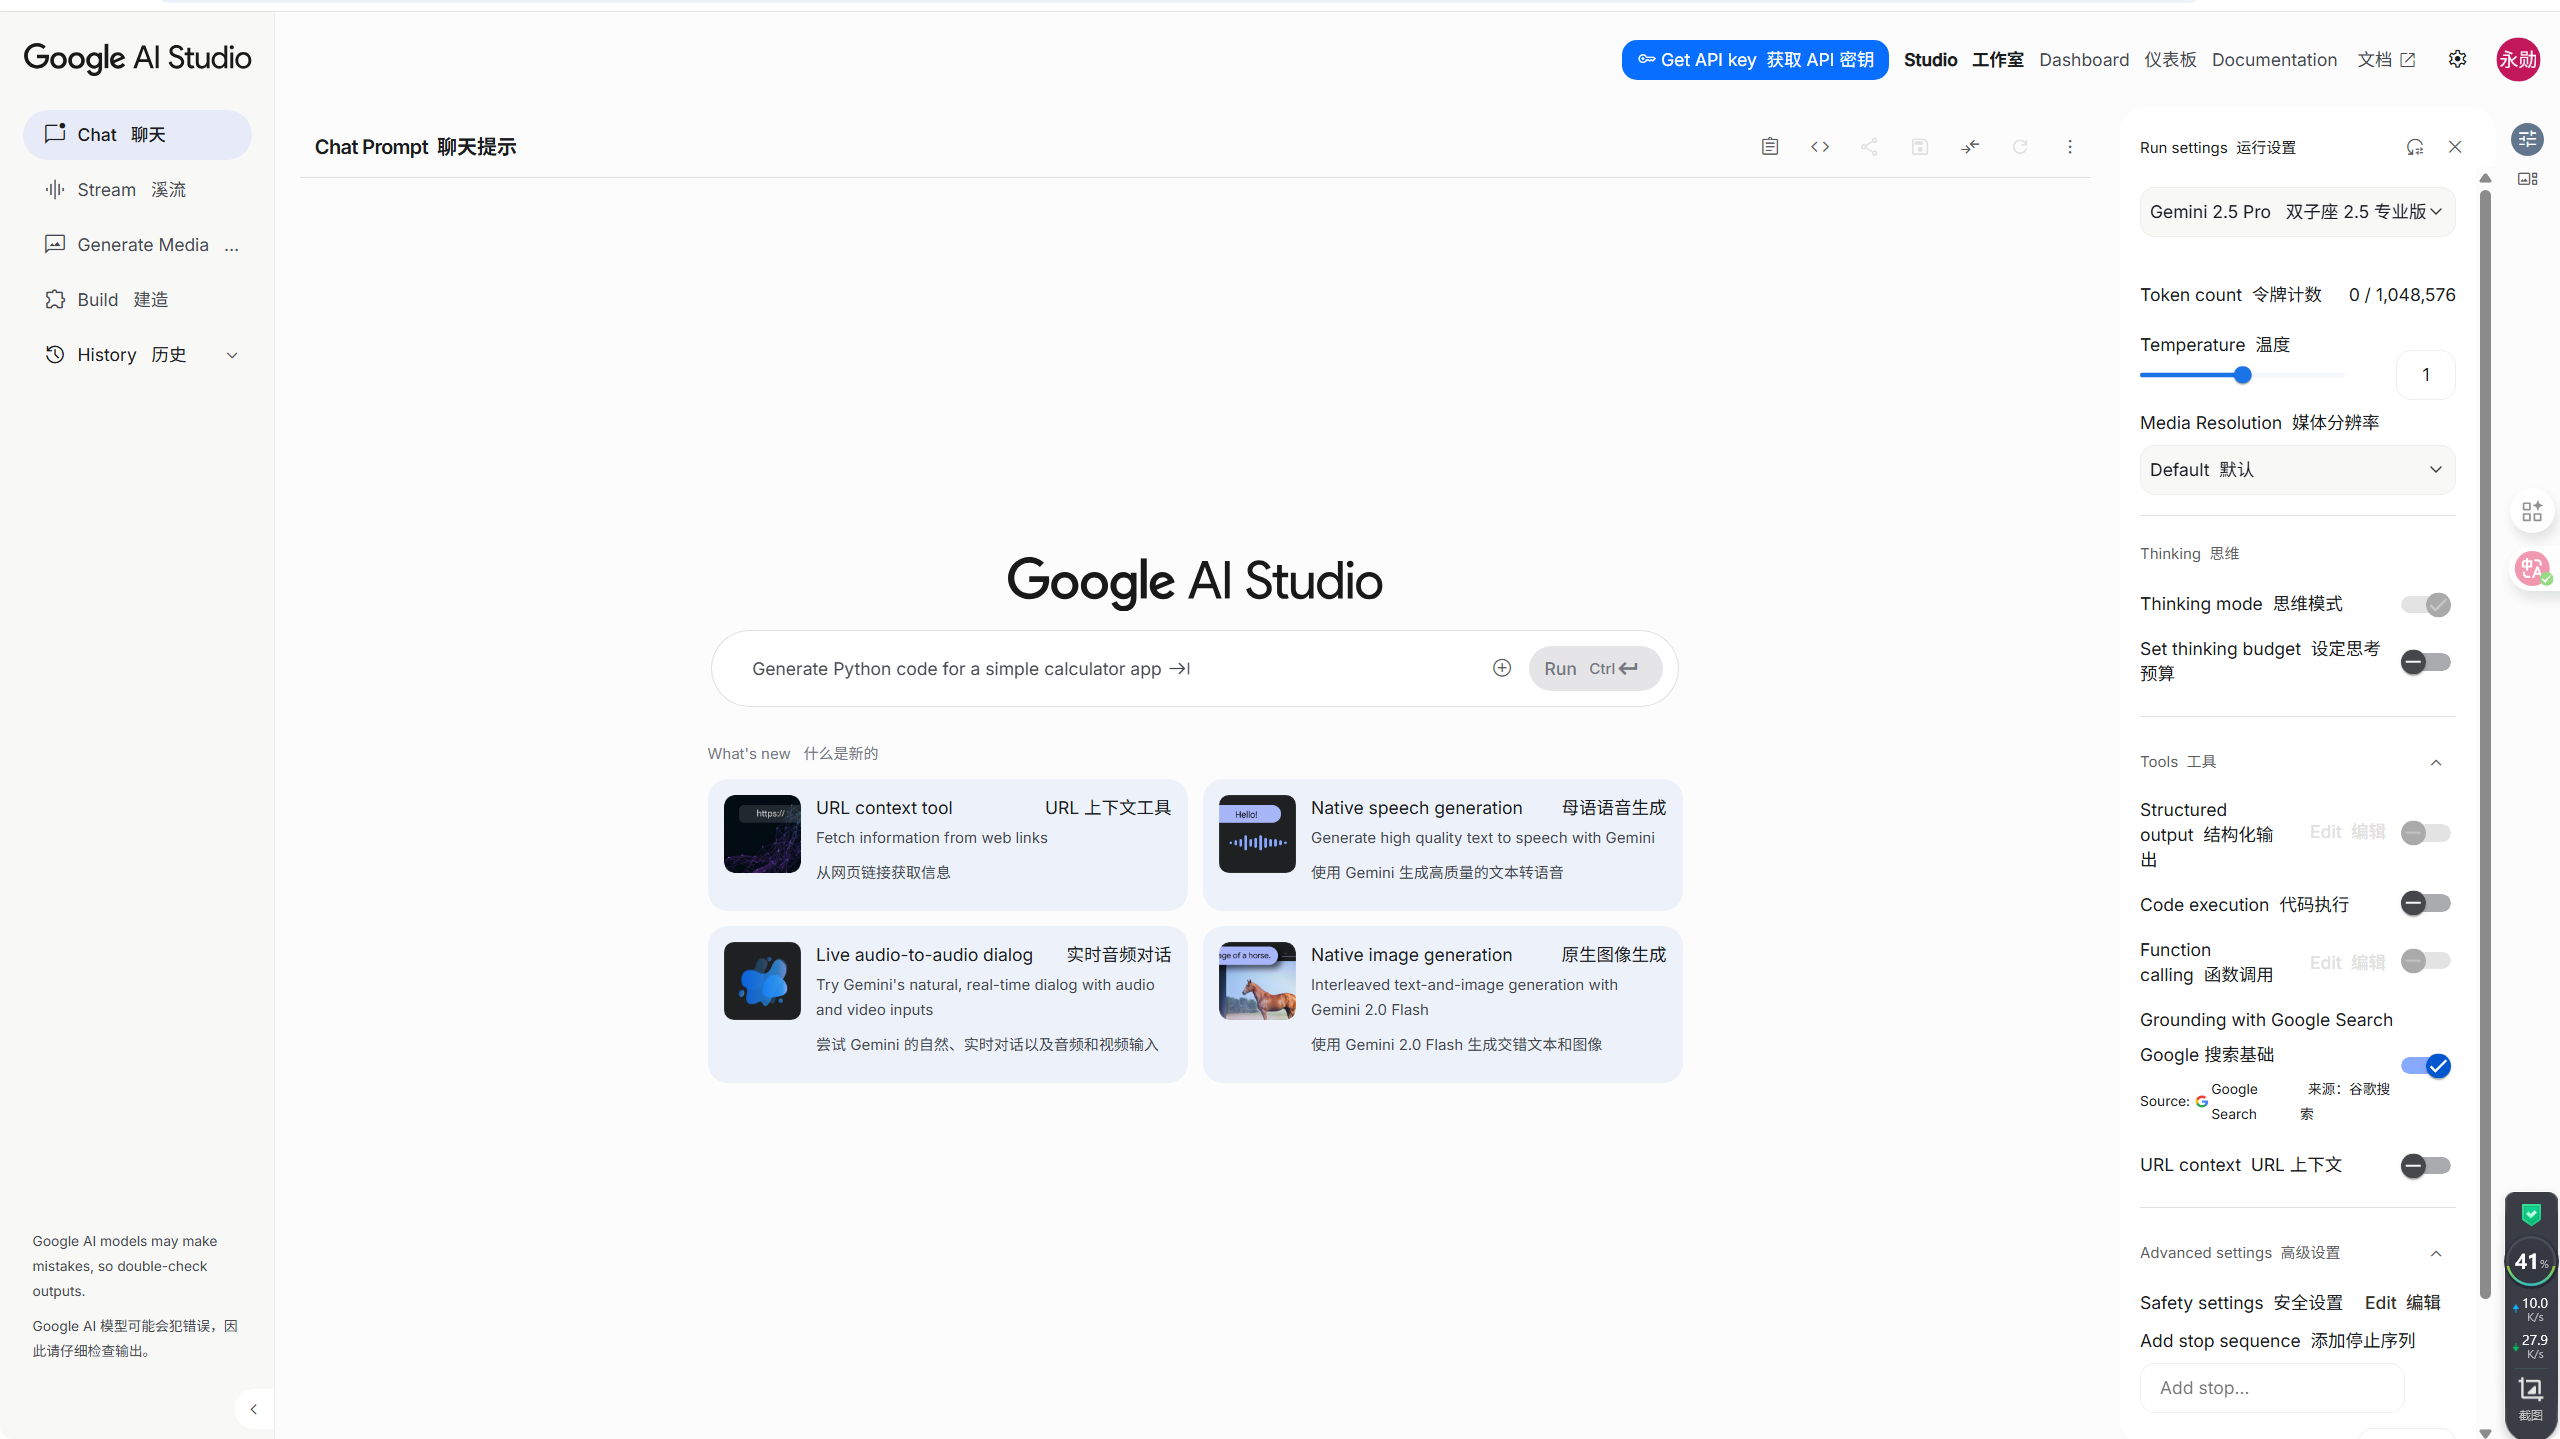Open system instructions clipboard icon
The width and height of the screenshot is (2560, 1439).
tap(1769, 147)
